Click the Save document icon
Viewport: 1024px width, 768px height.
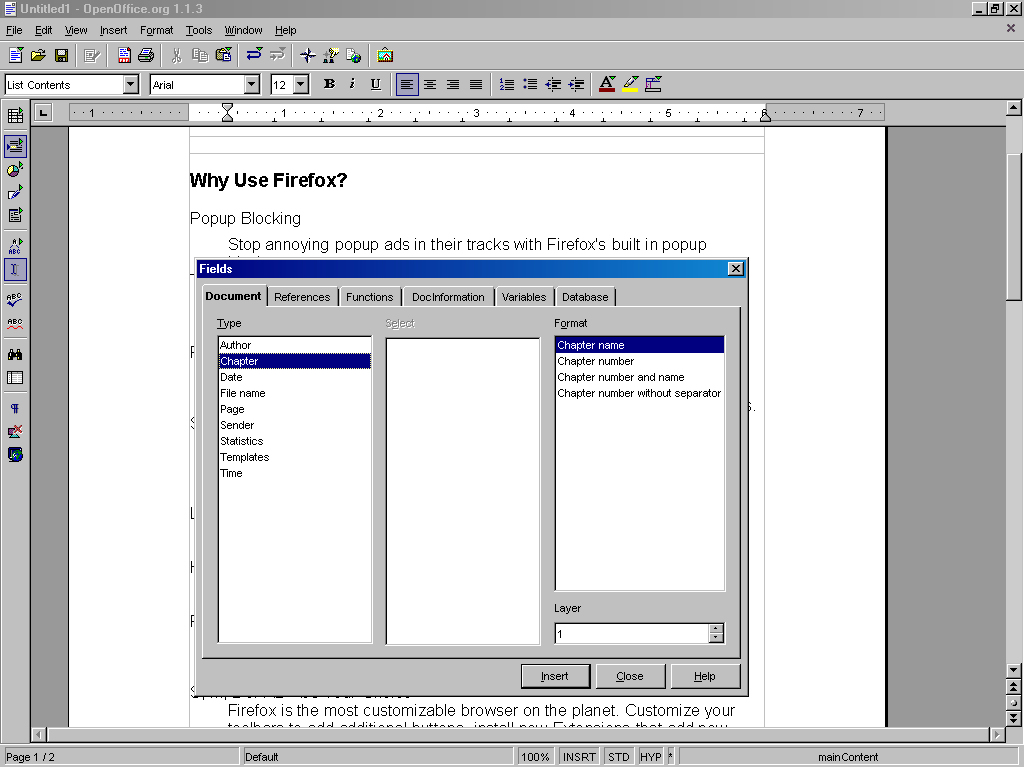61,55
